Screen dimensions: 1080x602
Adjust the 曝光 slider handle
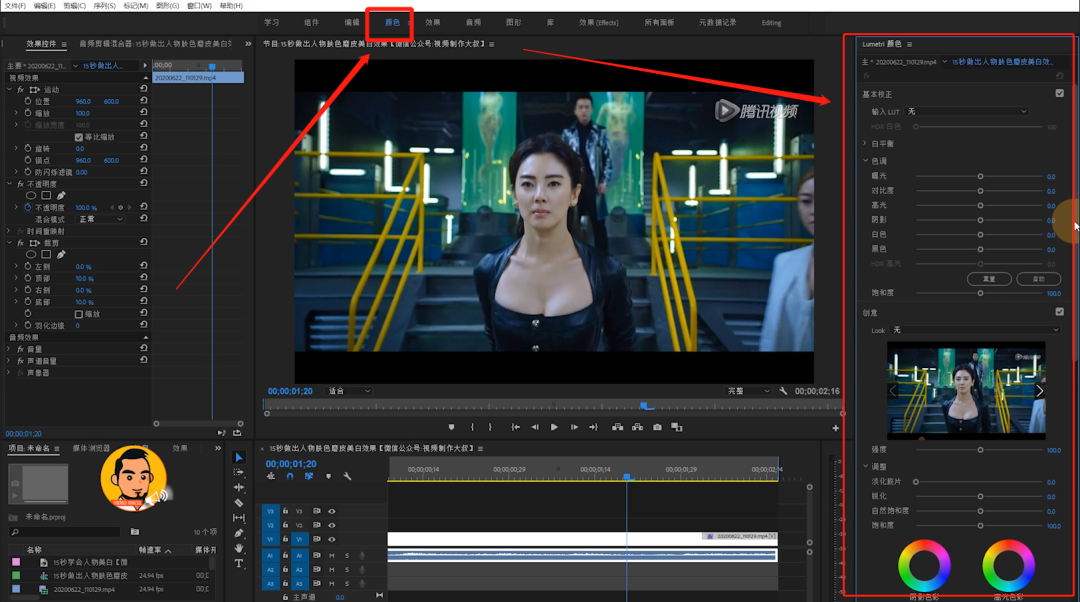click(x=980, y=176)
